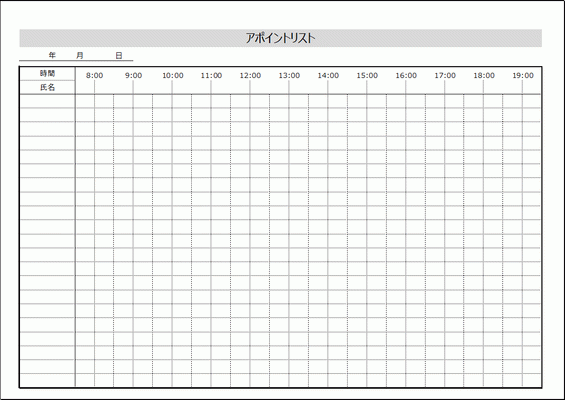Select the 13:00 time column header
565x400 pixels.
(x=289, y=75)
